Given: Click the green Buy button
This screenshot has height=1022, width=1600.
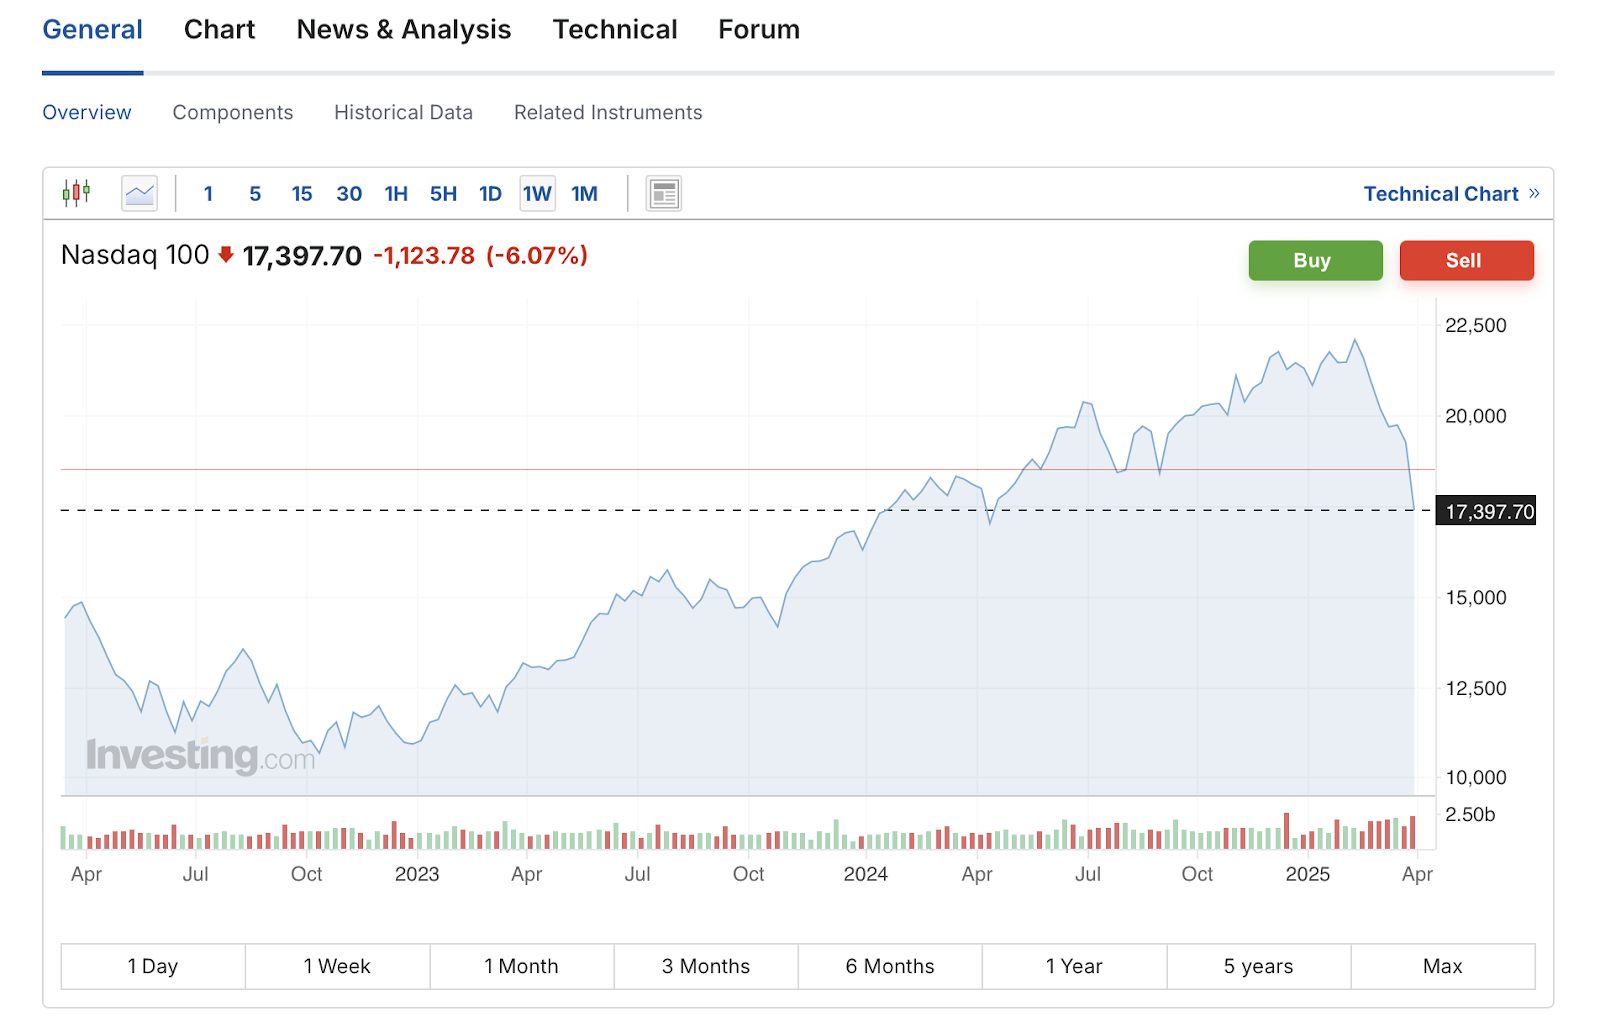Looking at the screenshot, I should pos(1315,260).
